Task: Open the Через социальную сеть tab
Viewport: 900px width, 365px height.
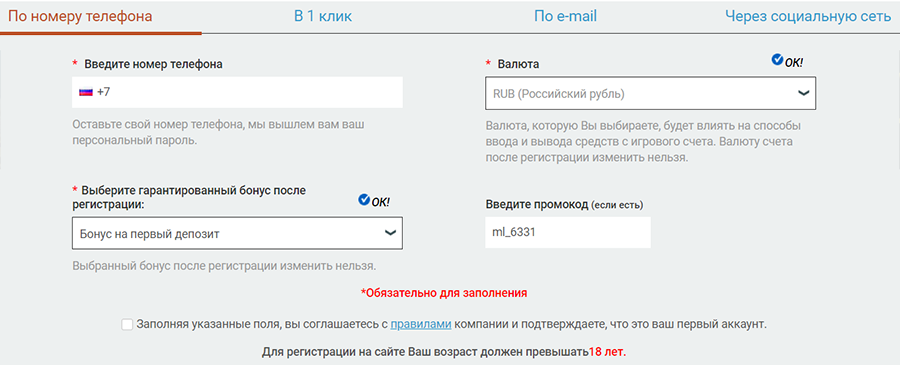Action: click(808, 16)
